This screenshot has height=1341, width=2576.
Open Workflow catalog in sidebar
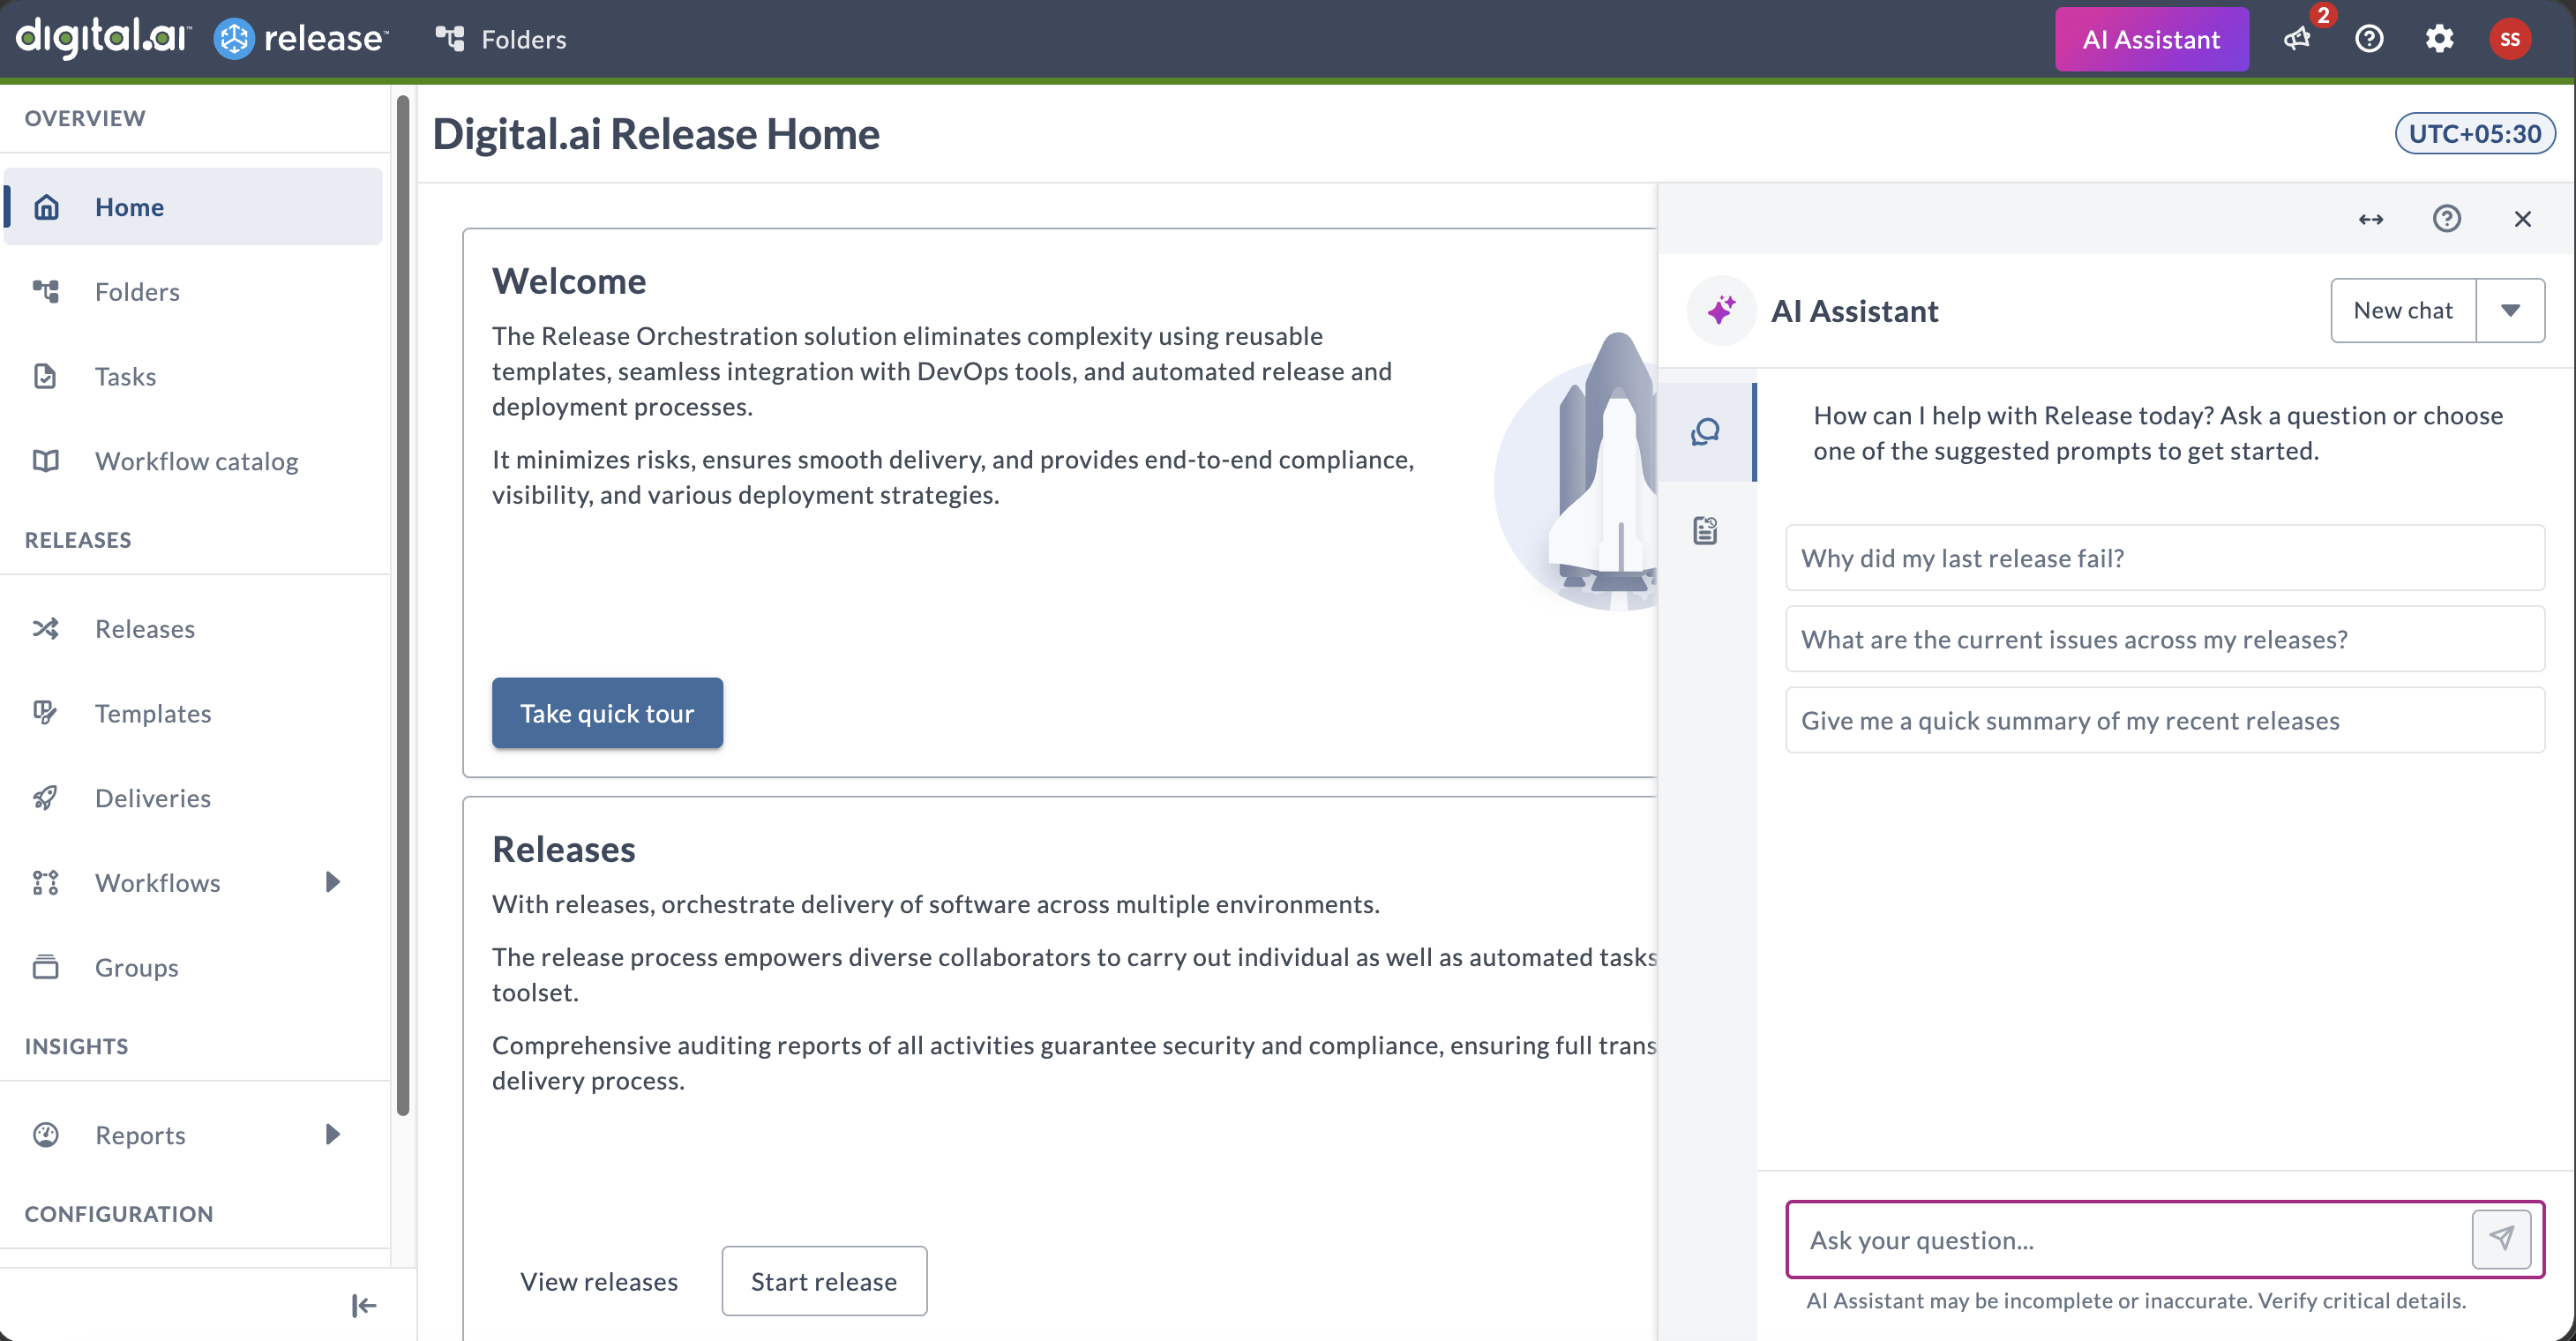click(193, 461)
